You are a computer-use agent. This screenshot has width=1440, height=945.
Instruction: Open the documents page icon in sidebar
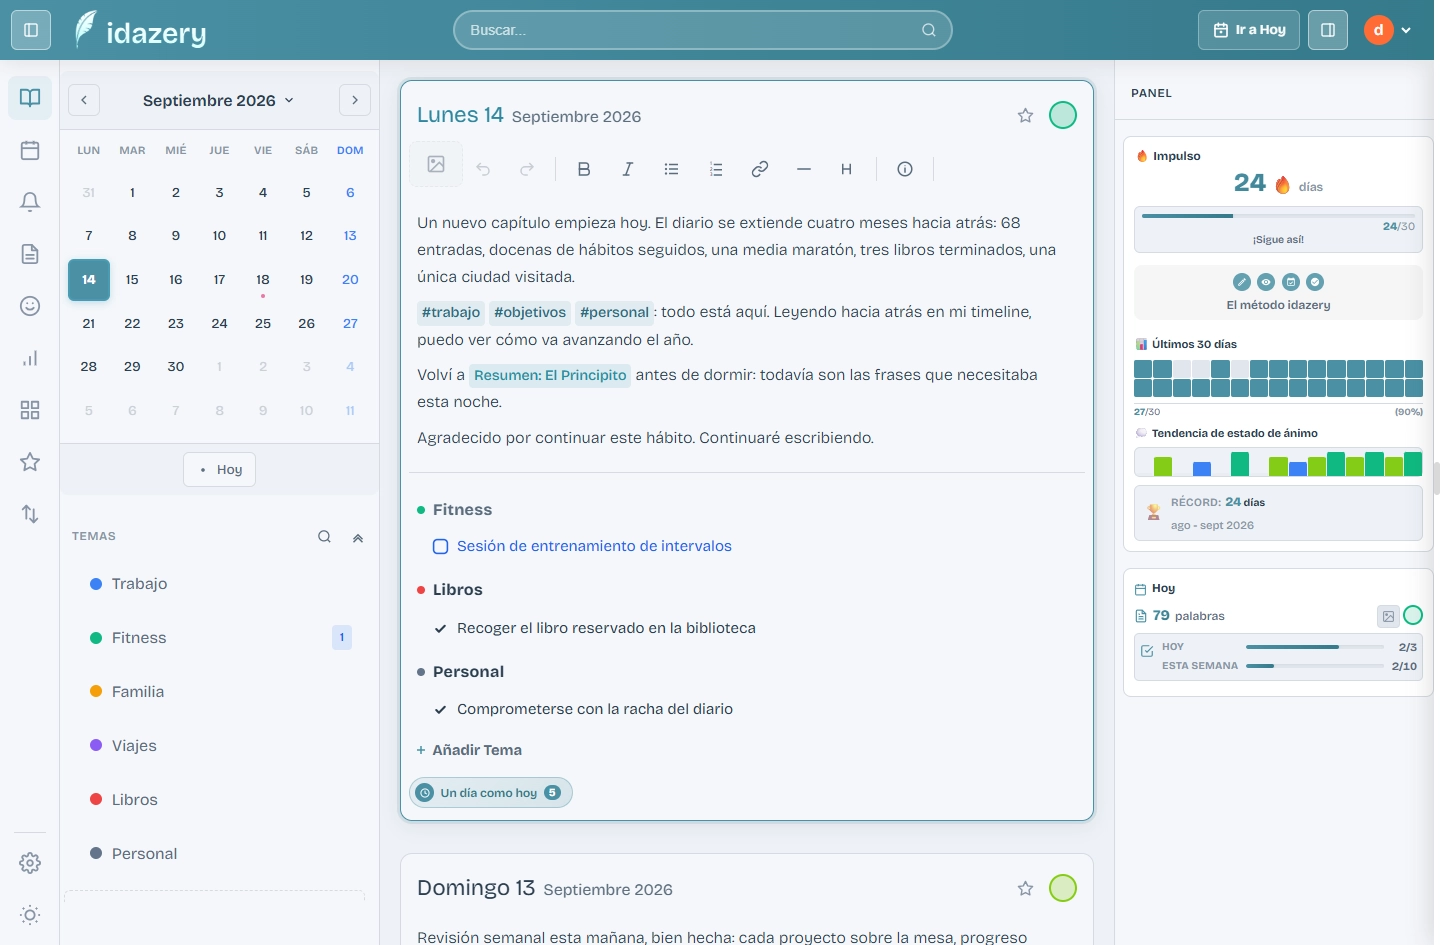click(x=30, y=254)
